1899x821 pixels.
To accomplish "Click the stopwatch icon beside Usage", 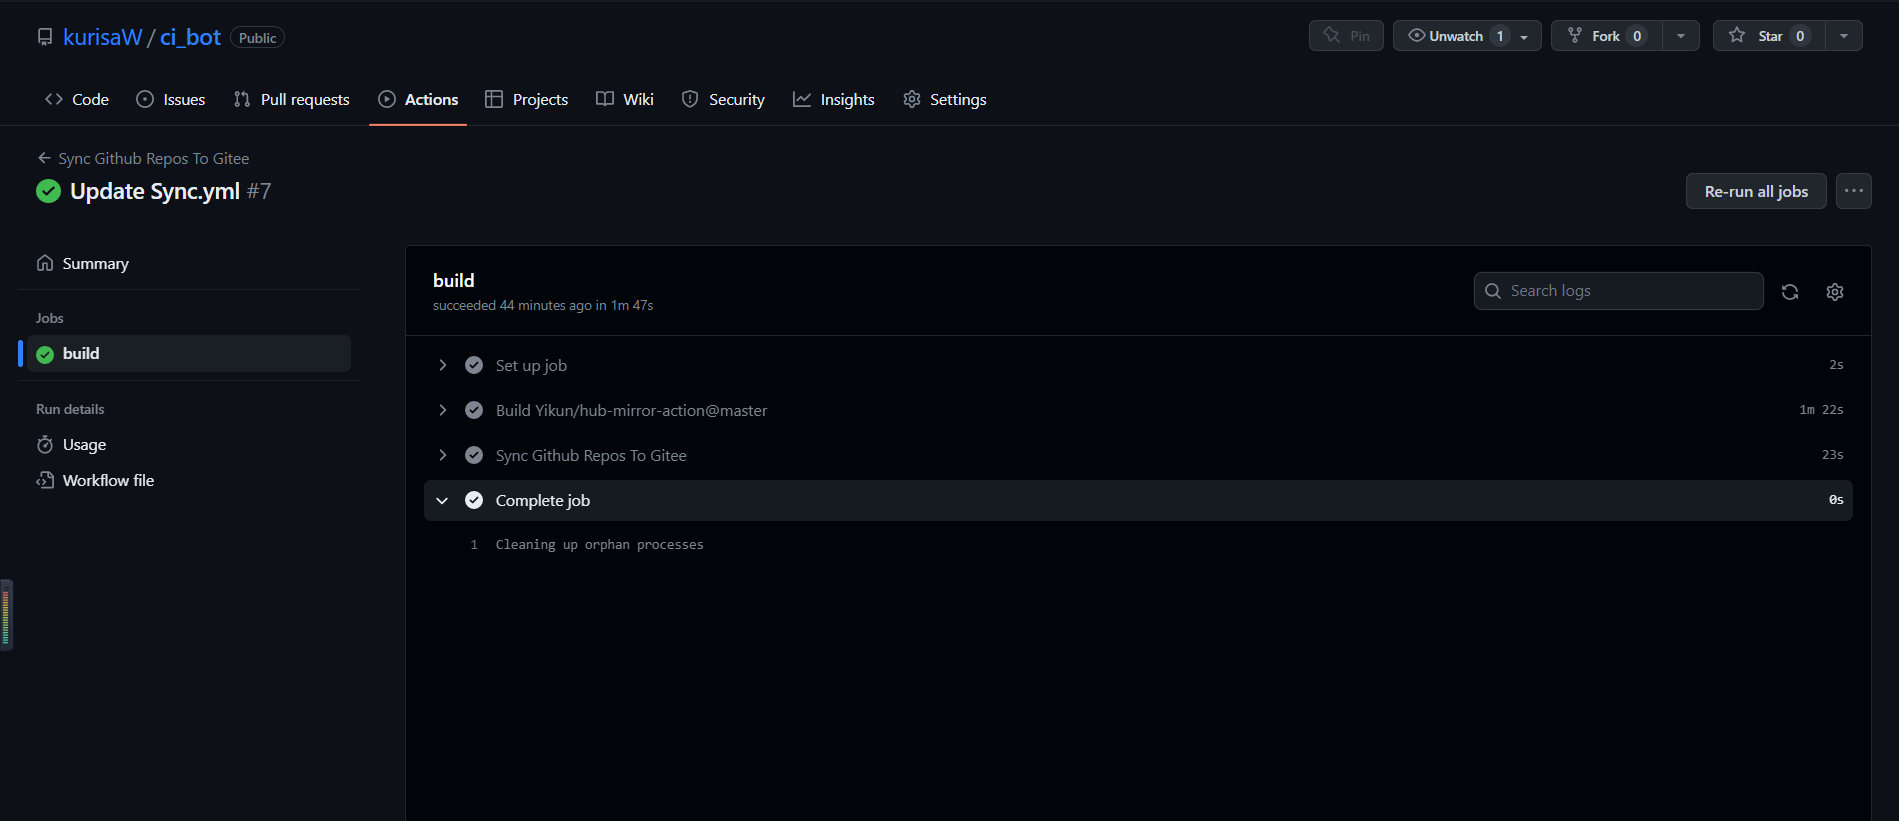I will click(x=45, y=444).
